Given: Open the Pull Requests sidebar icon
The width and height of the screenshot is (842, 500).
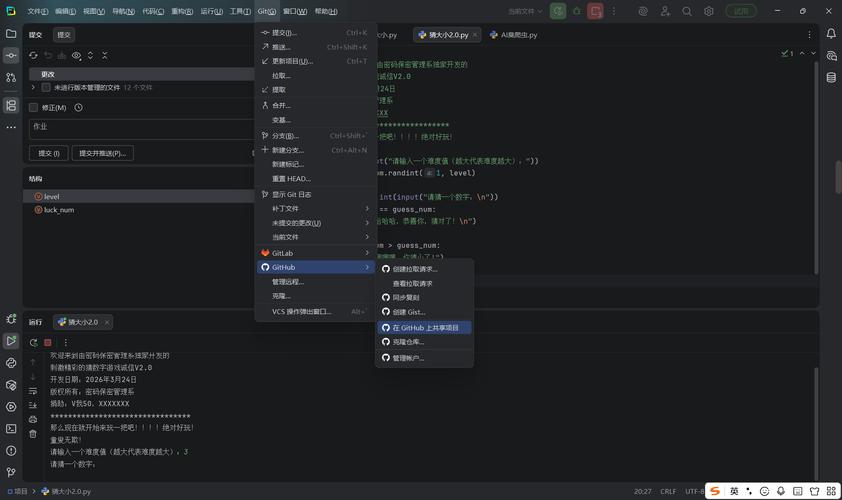Looking at the screenshot, I should point(11,77).
